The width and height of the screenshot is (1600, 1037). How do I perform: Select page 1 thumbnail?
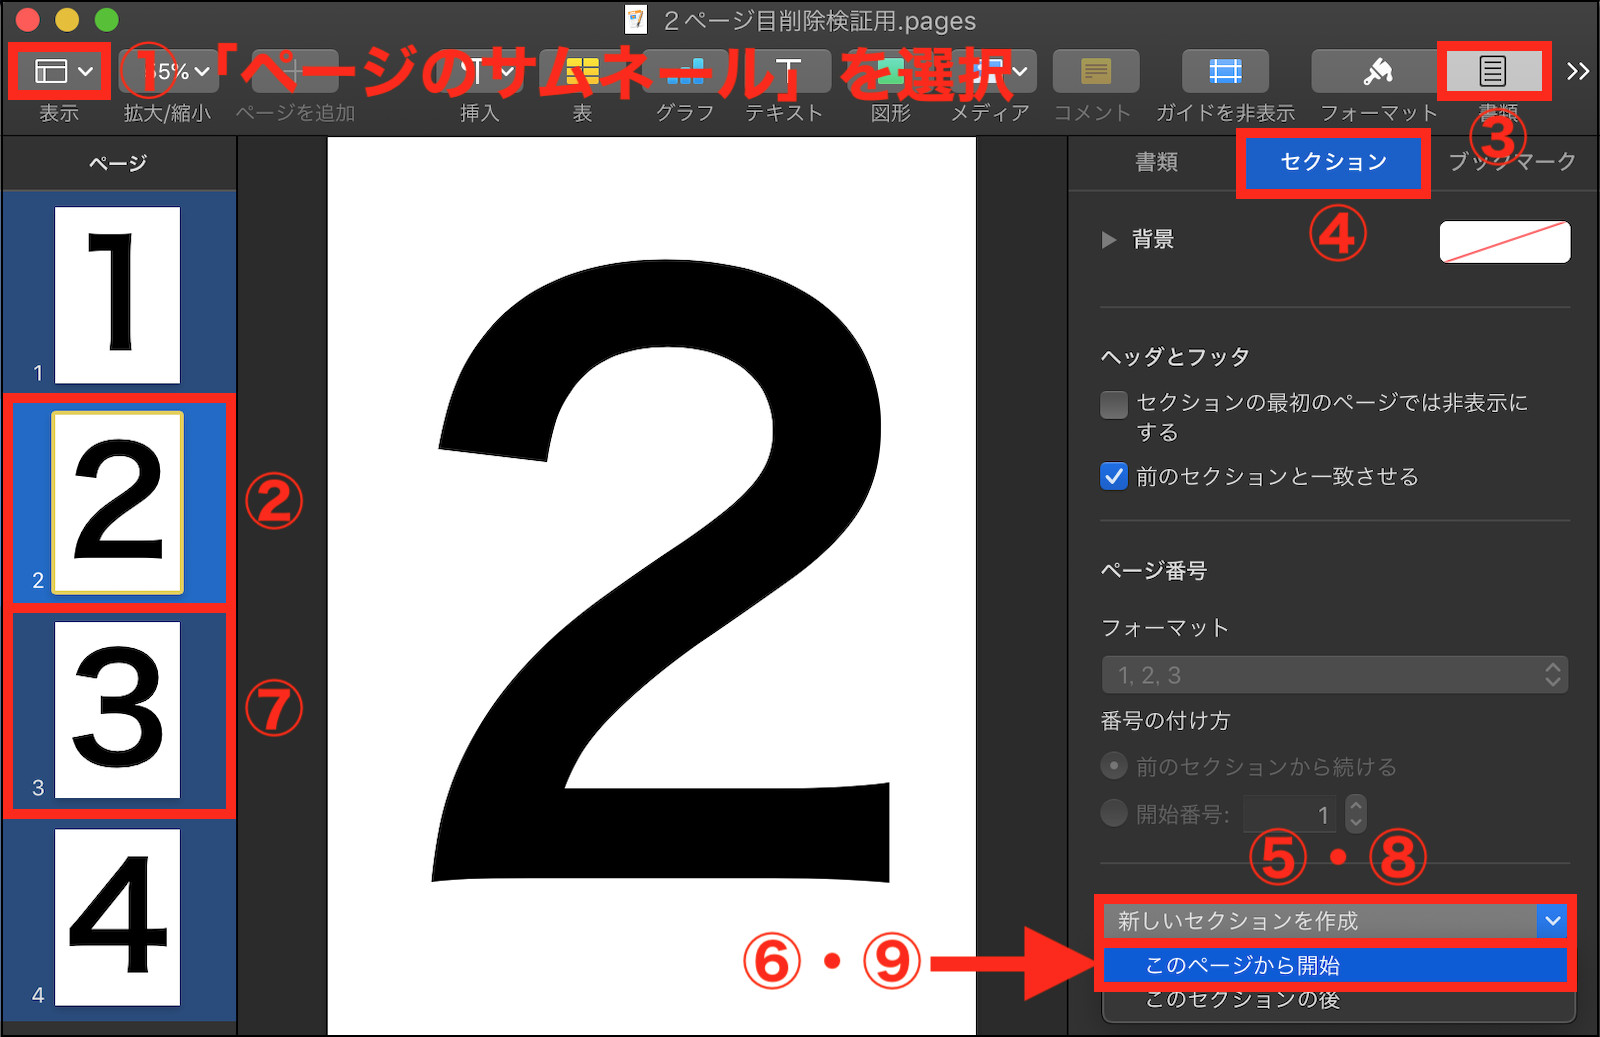pos(117,295)
